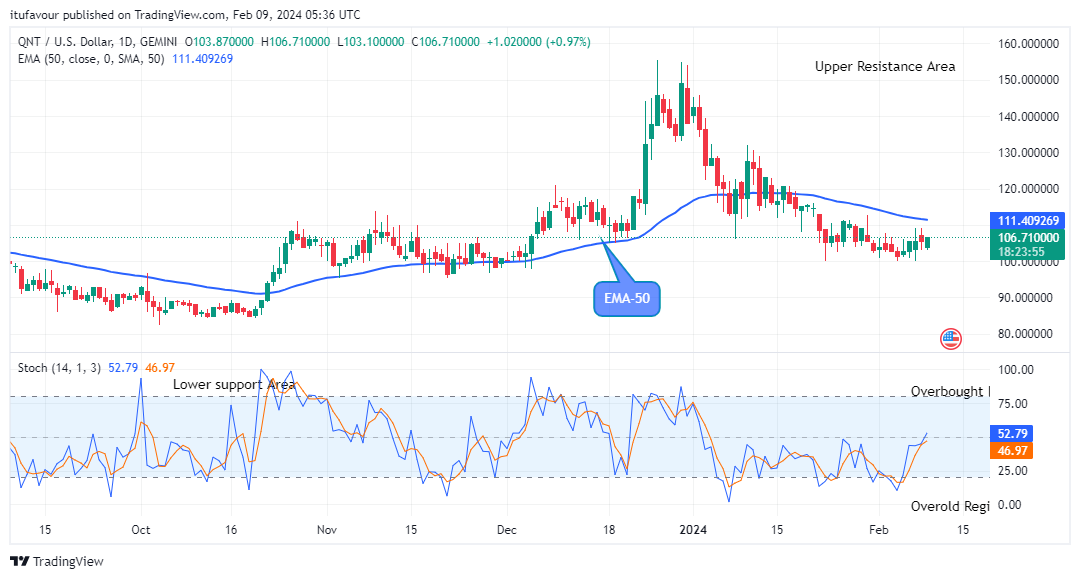The height and width of the screenshot is (579, 1080).
Task: Click the US flag event icon
Action: pyautogui.click(x=951, y=339)
